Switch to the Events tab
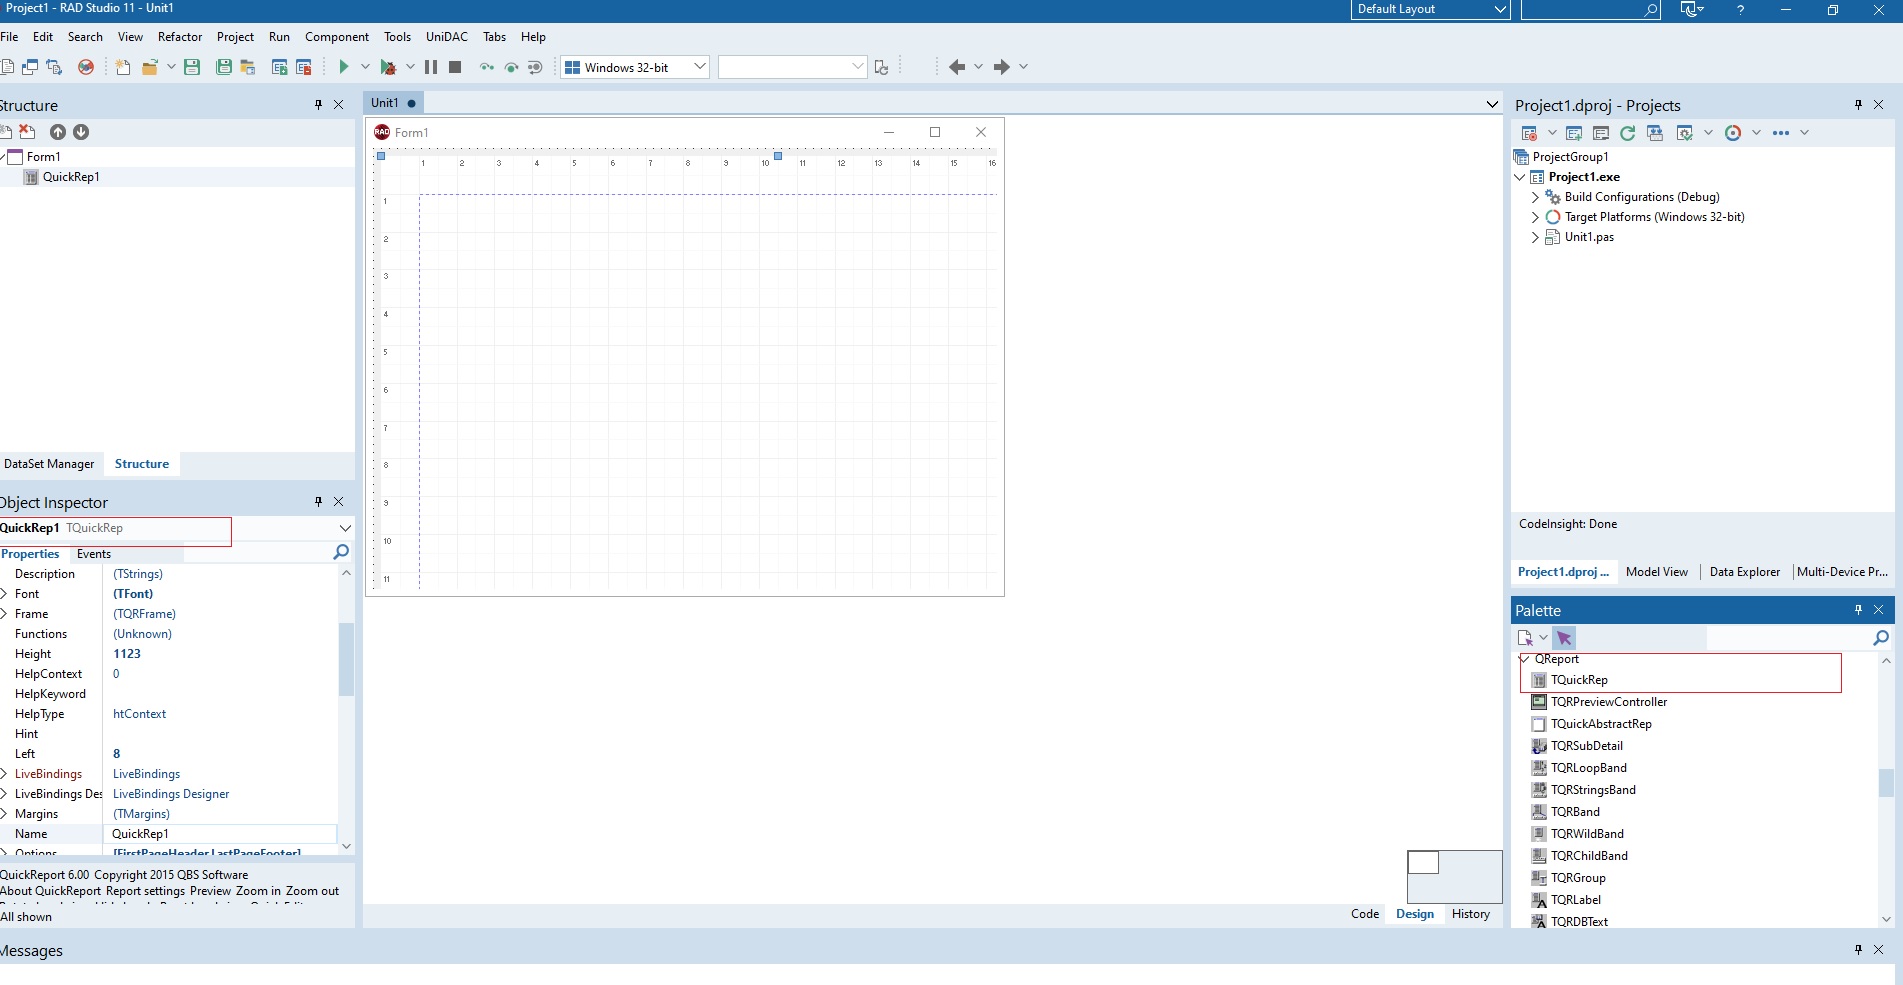Screen dimensions: 1903x985 [x=94, y=554]
